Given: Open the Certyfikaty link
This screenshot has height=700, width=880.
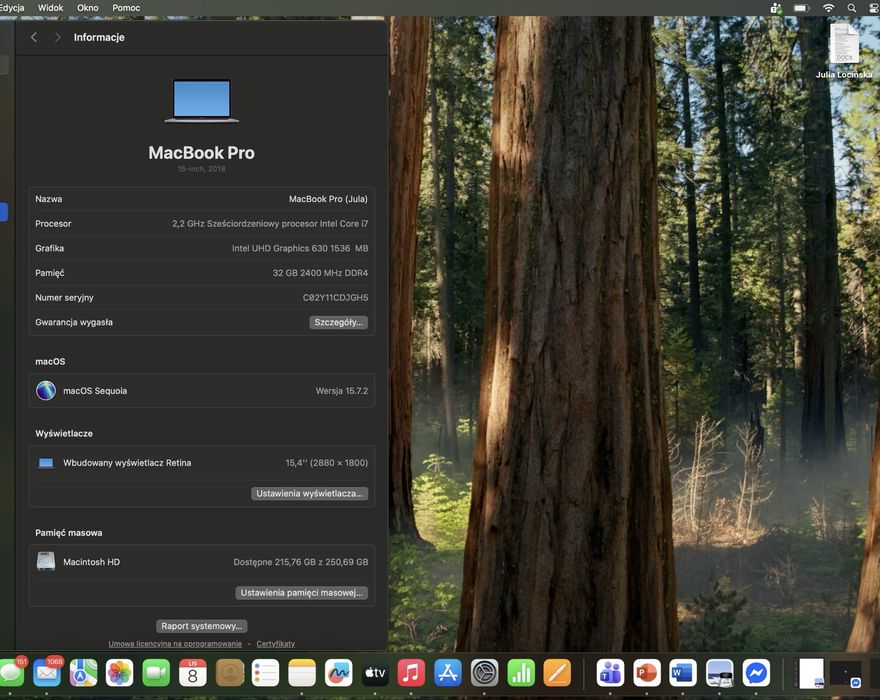Looking at the screenshot, I should tap(276, 644).
